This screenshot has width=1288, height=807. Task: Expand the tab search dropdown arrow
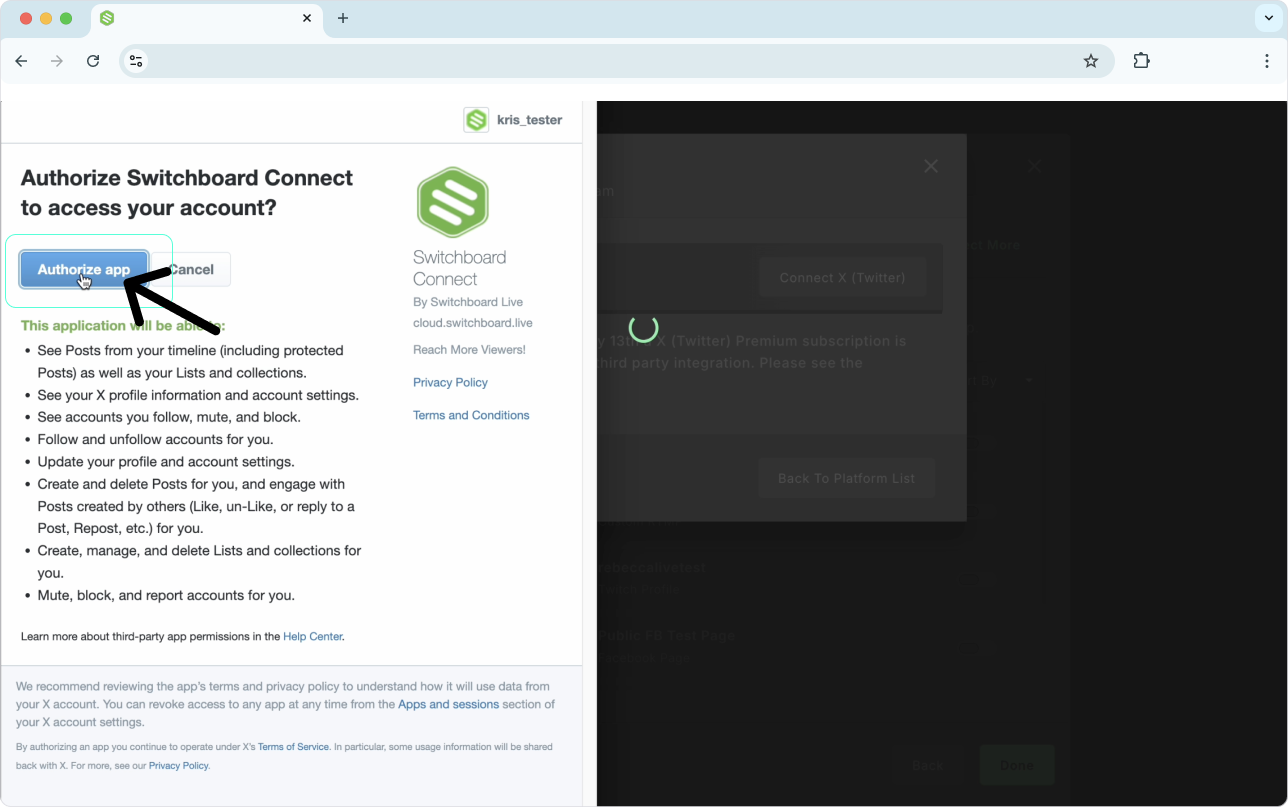[x=1269, y=18]
